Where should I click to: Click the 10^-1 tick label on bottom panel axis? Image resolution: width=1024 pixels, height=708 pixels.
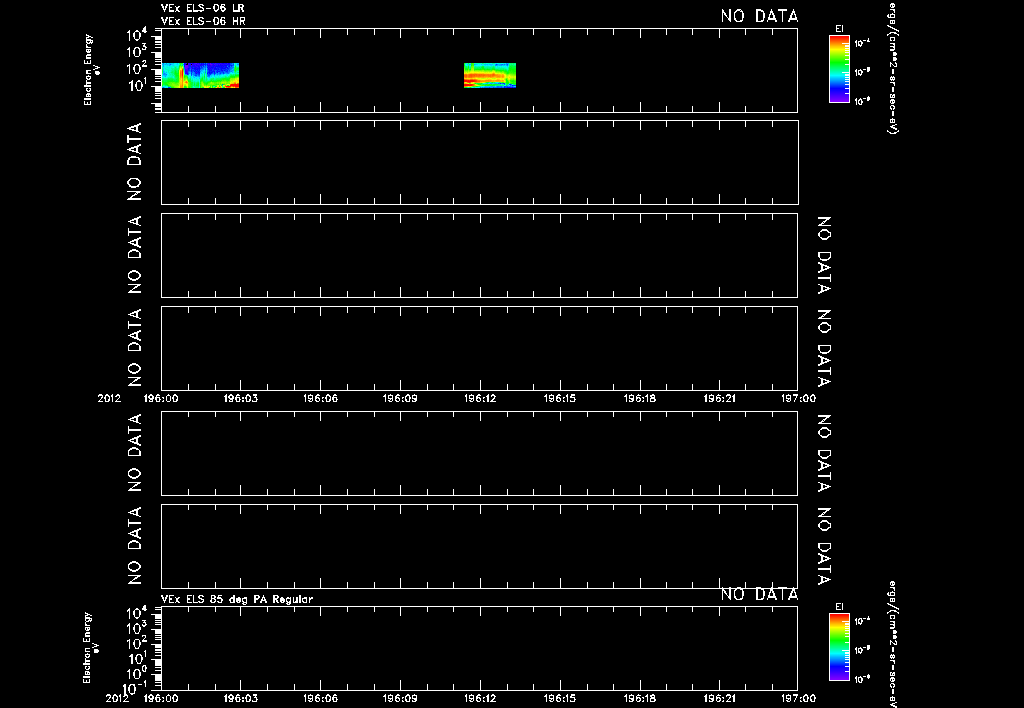coord(134,688)
